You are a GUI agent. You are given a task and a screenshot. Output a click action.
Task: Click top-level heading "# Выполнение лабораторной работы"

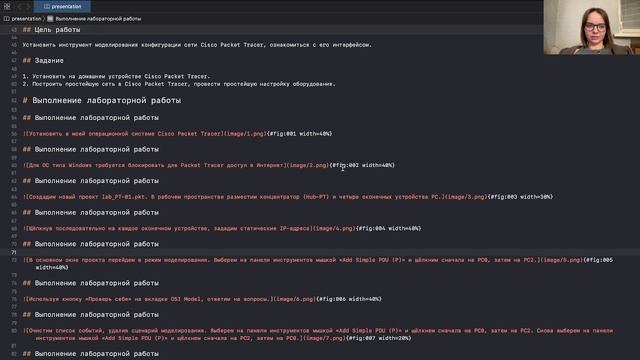tap(102, 100)
